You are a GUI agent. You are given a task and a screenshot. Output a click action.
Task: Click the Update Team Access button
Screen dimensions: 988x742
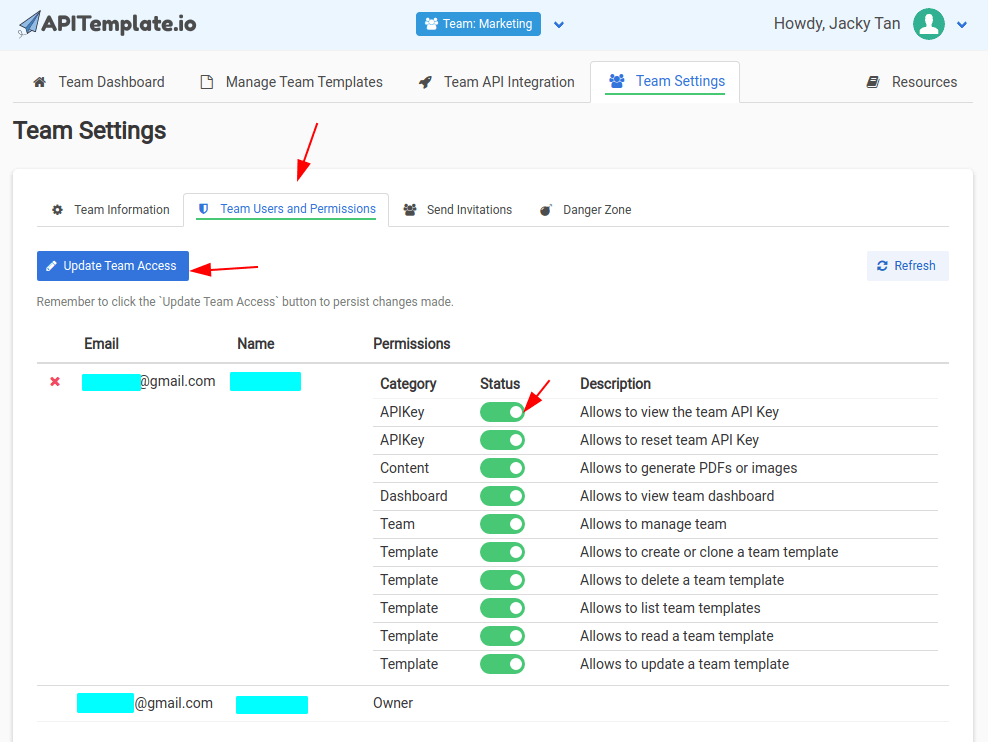(x=112, y=266)
